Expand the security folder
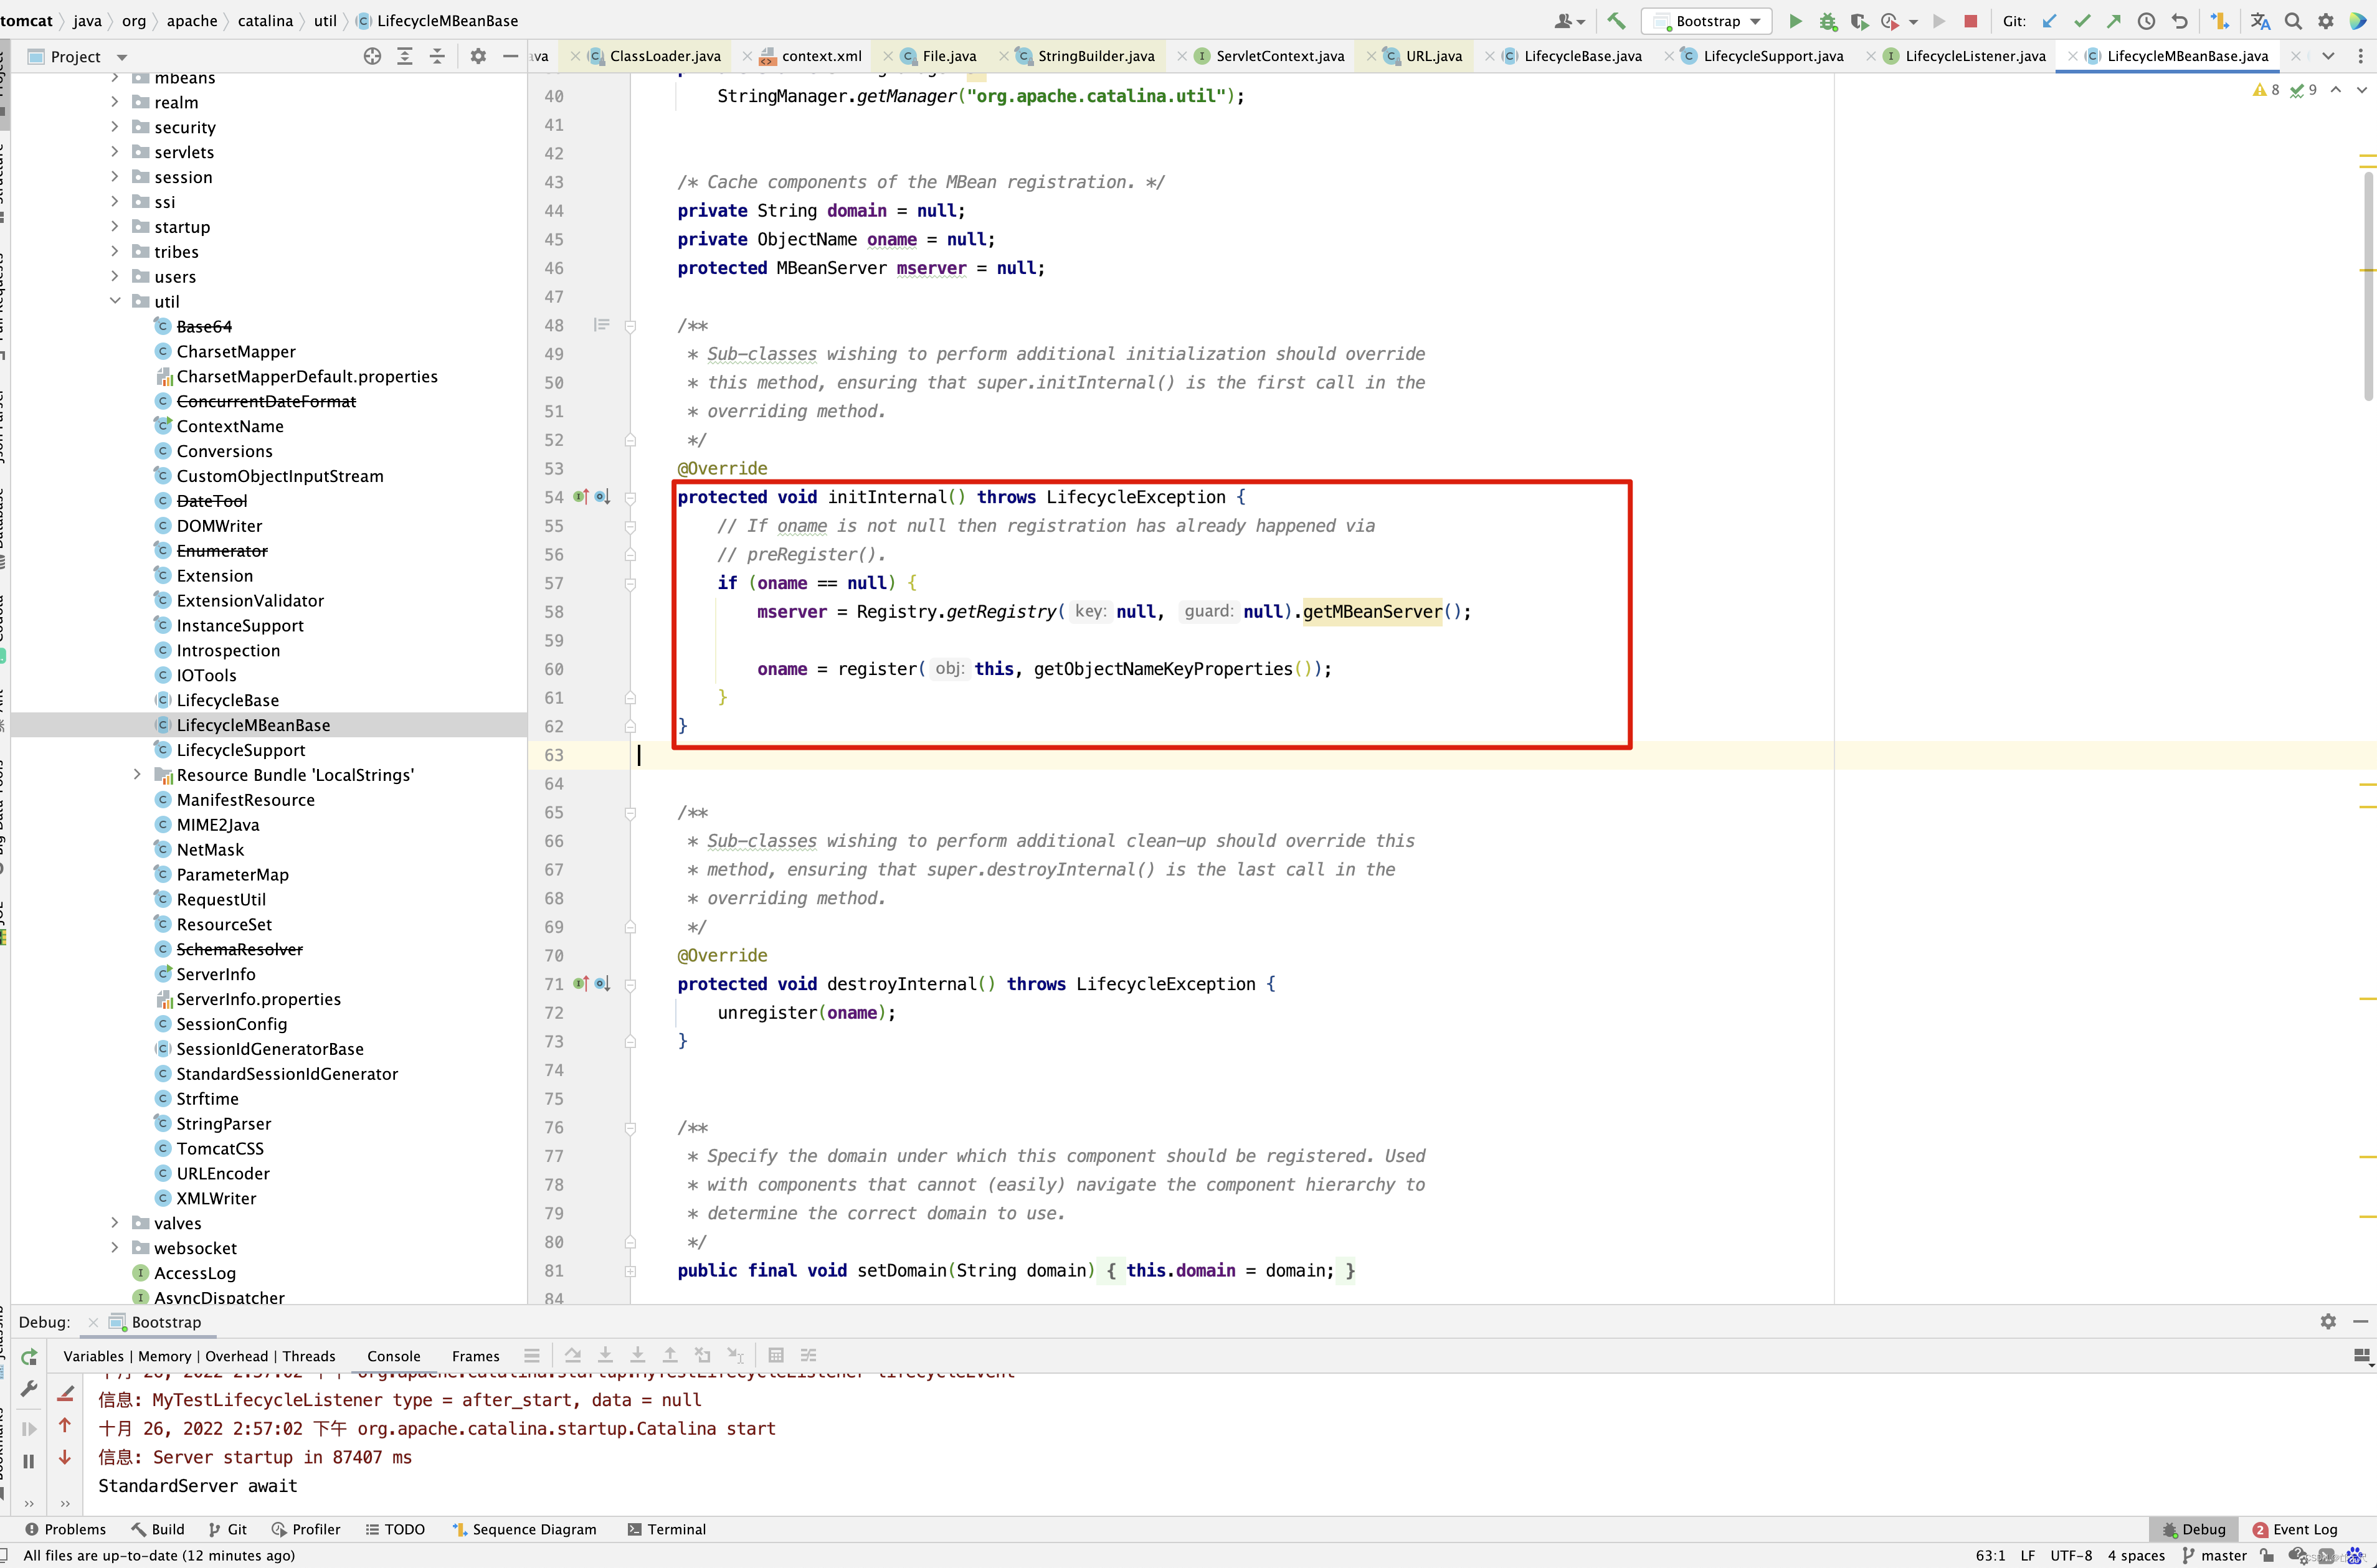Image resolution: width=2377 pixels, height=1568 pixels. pos(114,127)
